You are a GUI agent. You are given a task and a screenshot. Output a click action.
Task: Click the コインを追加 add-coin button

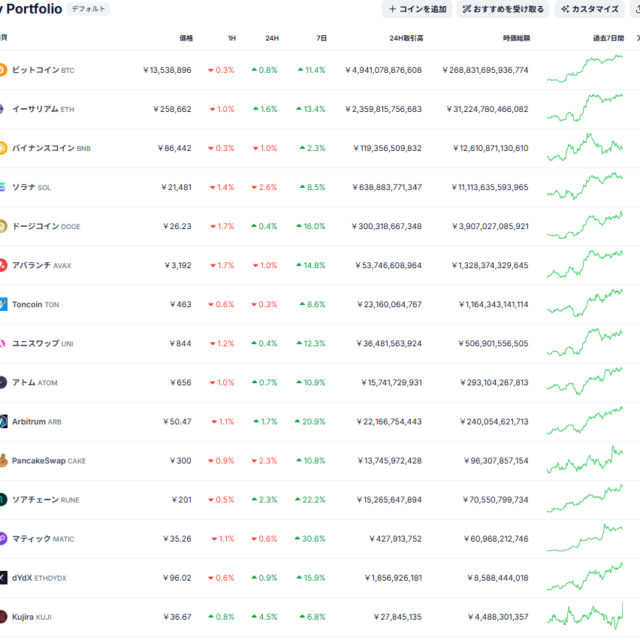coord(417,9)
